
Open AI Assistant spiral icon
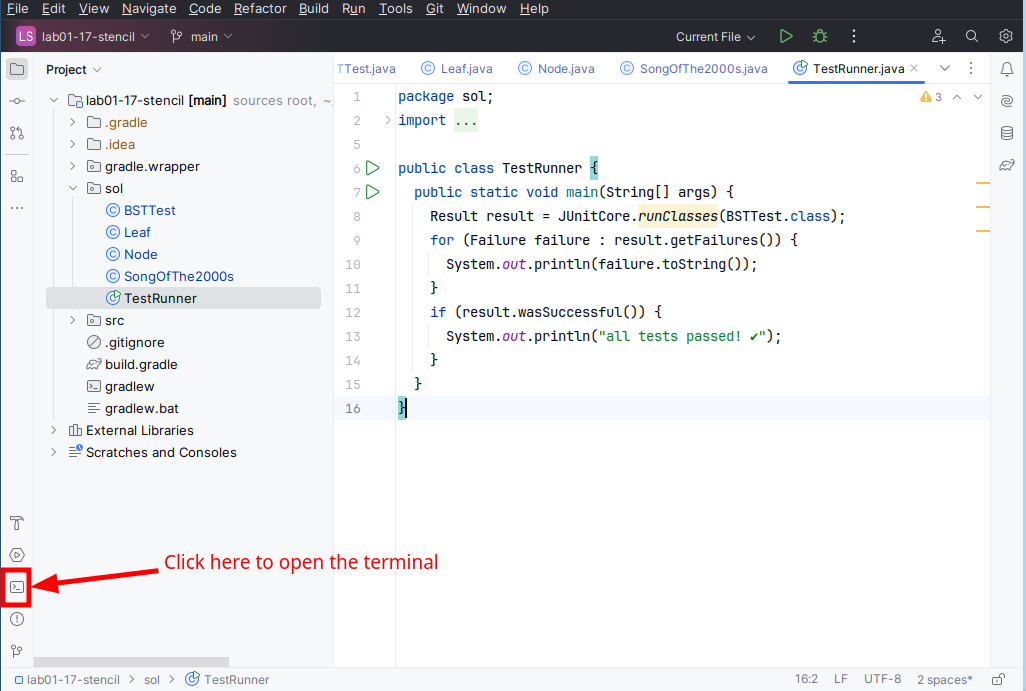[1007, 101]
